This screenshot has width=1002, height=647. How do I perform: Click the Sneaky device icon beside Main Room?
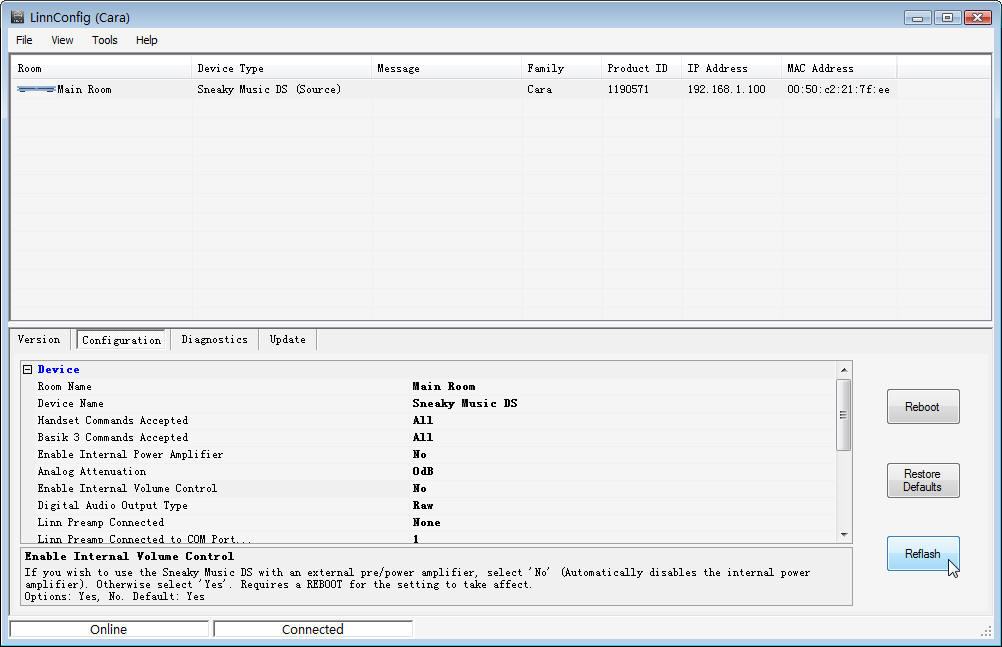[x=36, y=90]
